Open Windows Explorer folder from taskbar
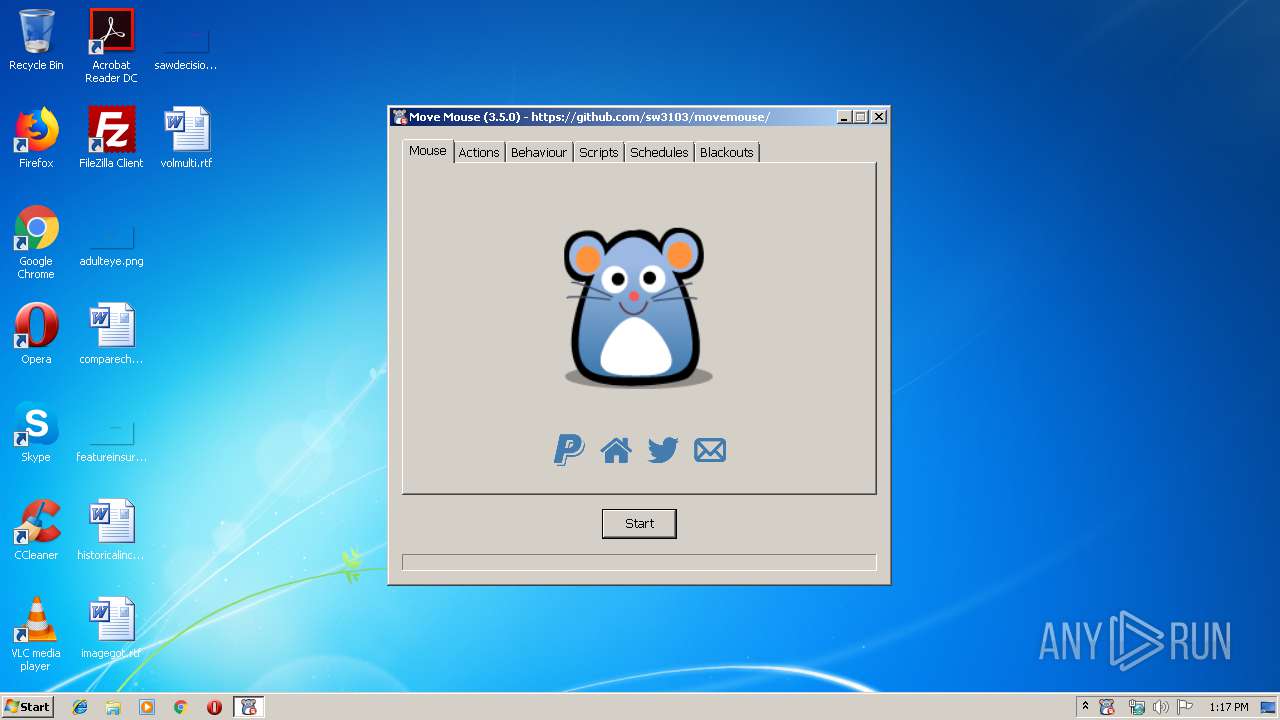Viewport: 1280px width, 720px height. click(113, 707)
